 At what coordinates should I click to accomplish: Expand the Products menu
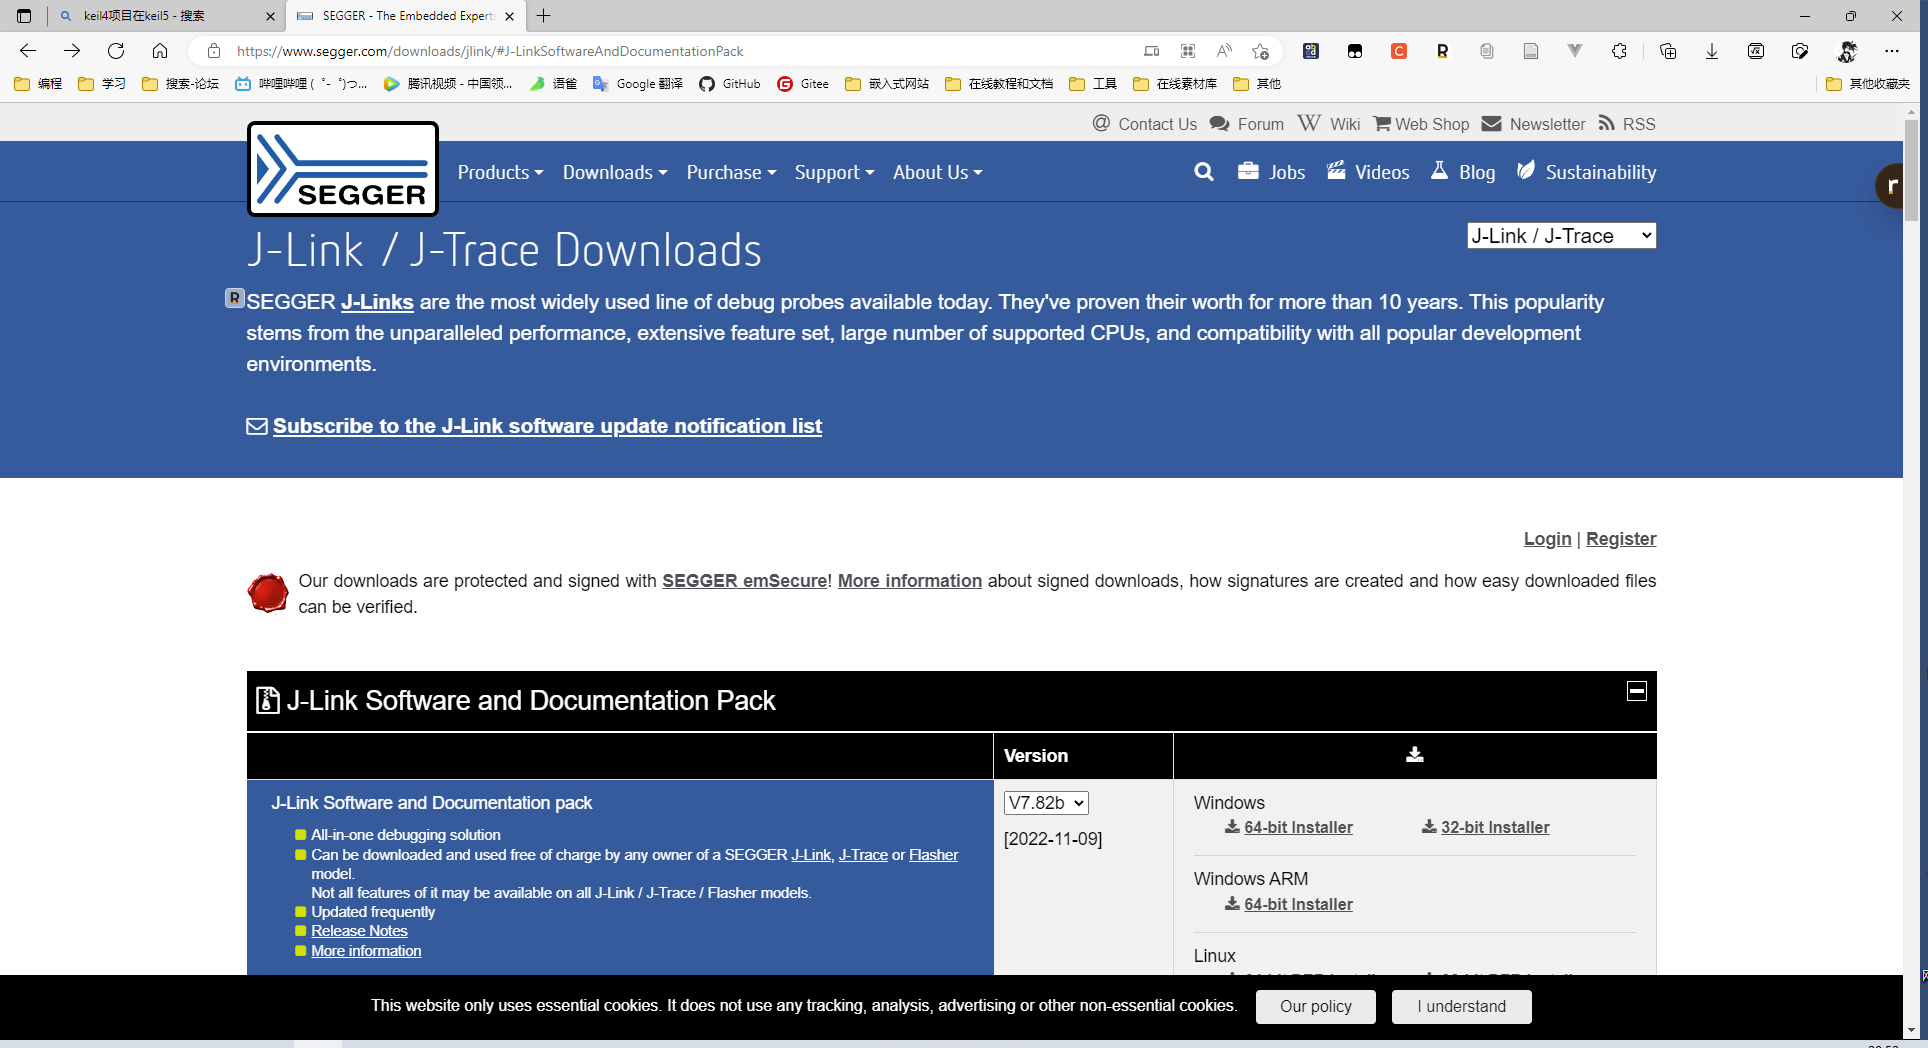(500, 172)
